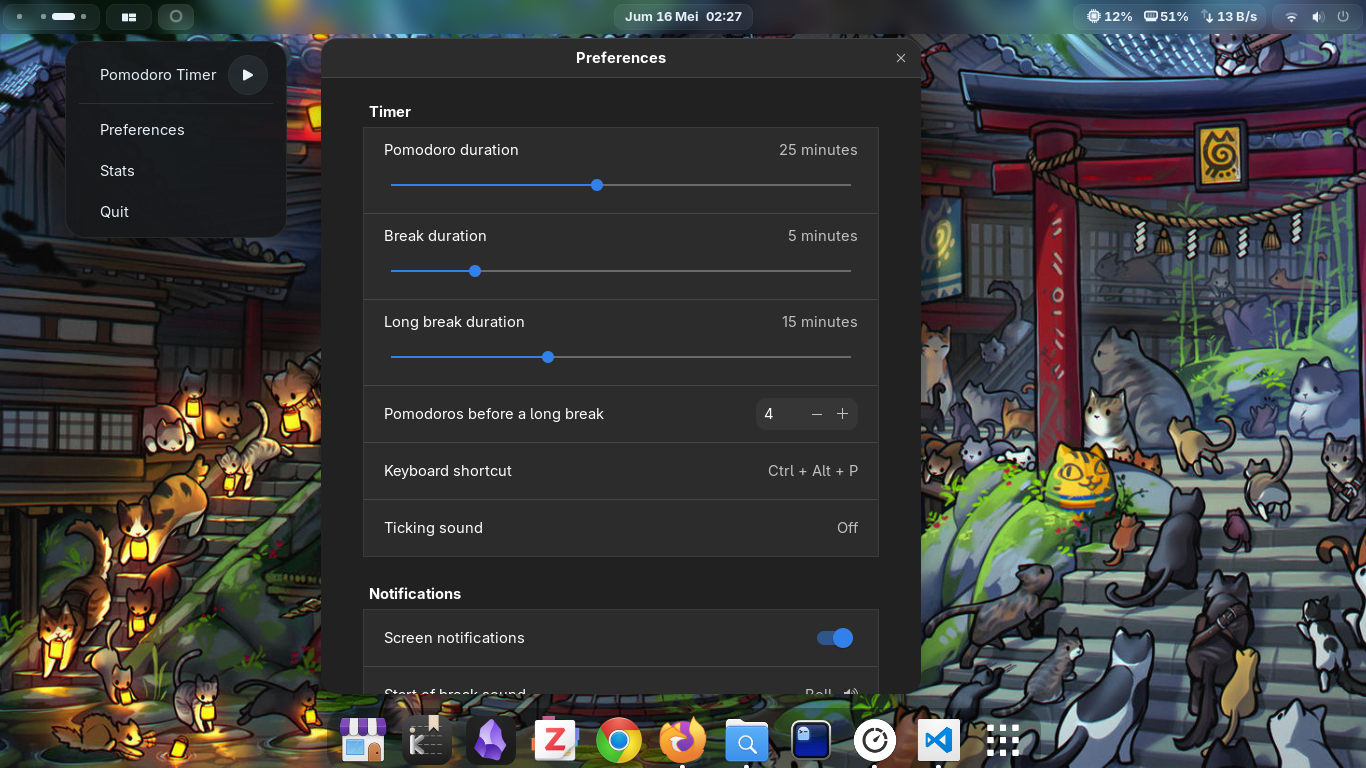Open Google Chrome from the dock

click(619, 741)
